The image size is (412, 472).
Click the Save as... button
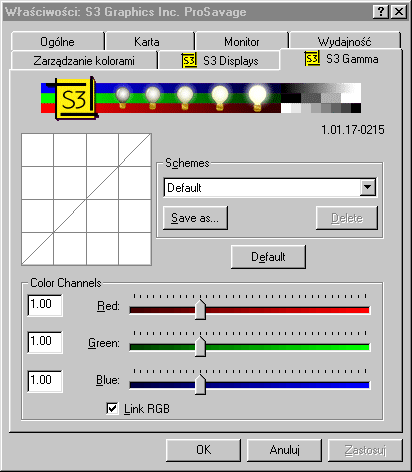pyautogui.click(x=195, y=218)
